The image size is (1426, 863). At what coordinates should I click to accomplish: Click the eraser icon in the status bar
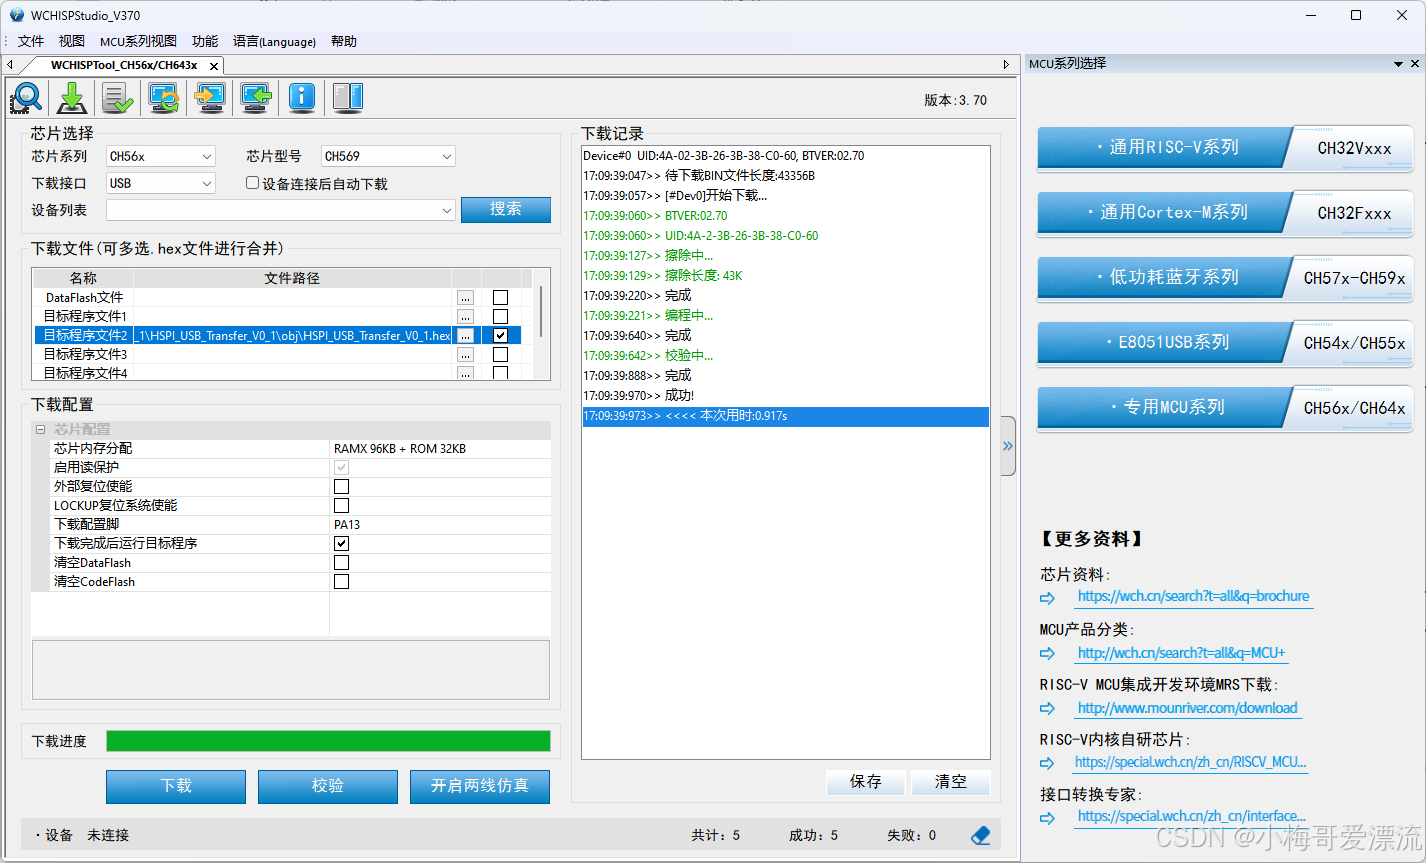[980, 835]
